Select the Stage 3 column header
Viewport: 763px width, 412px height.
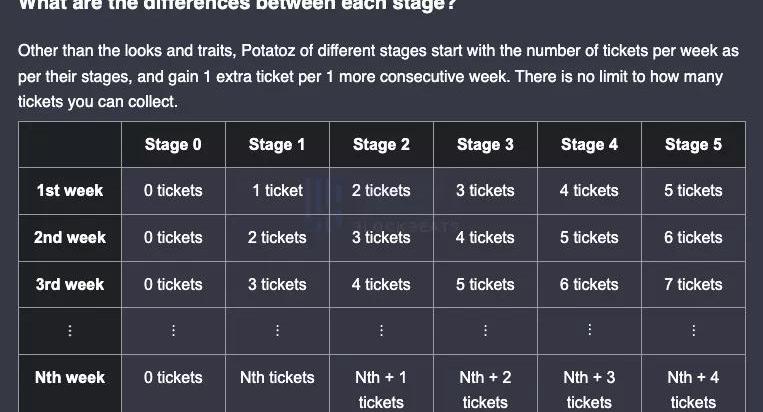[485, 145]
